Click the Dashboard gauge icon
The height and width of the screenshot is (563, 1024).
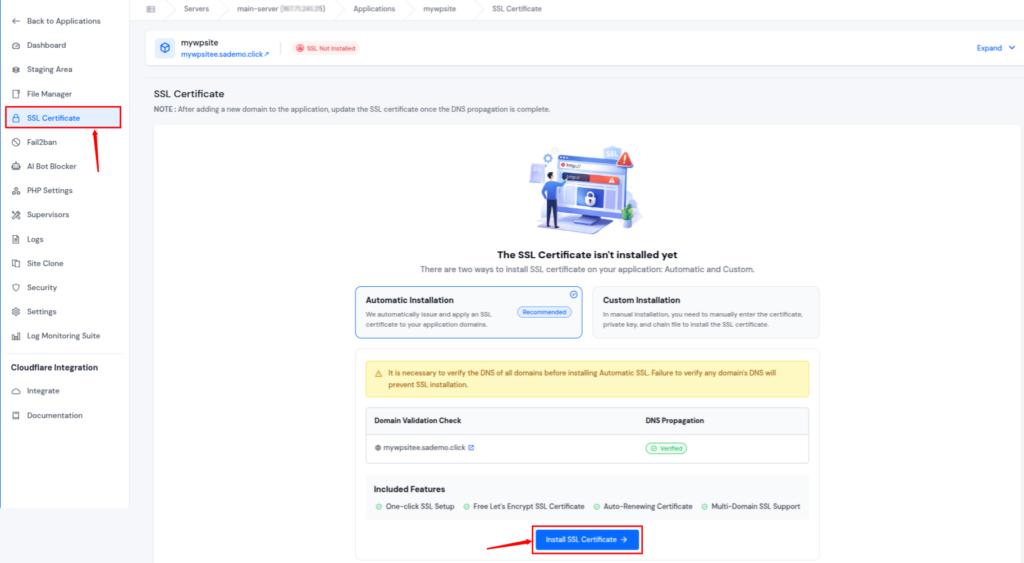click(16, 46)
